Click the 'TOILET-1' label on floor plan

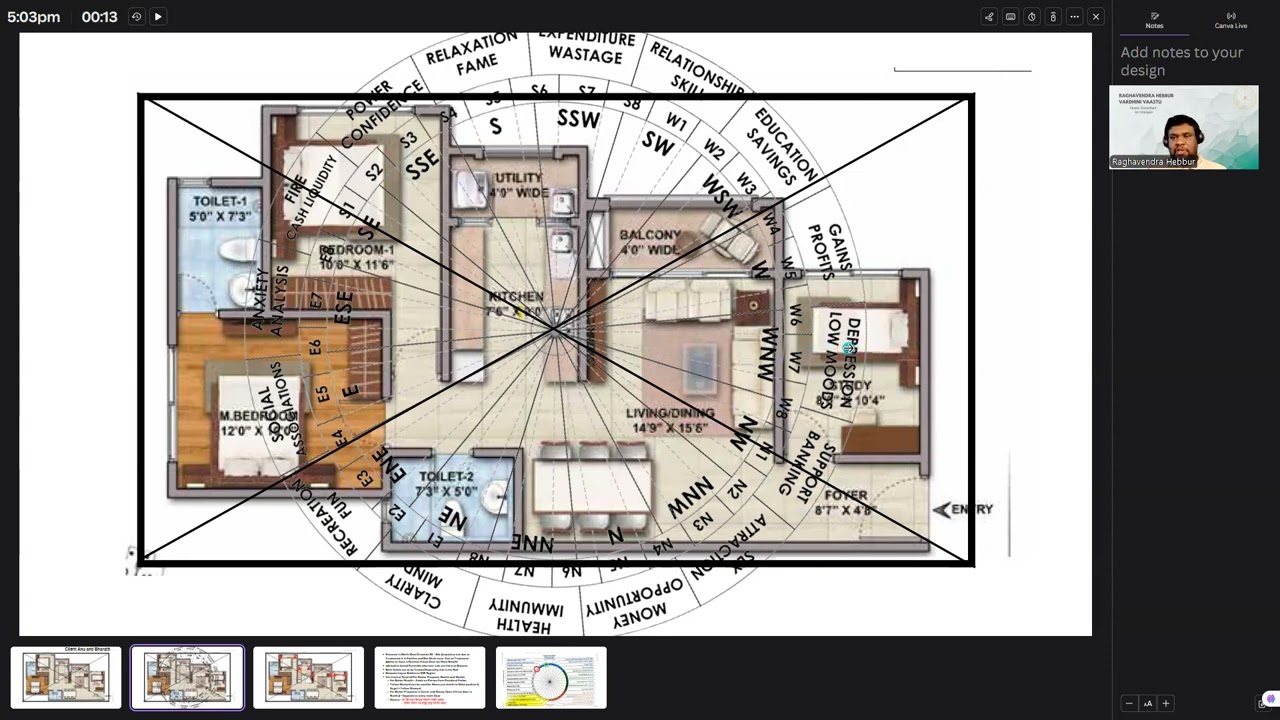220,201
